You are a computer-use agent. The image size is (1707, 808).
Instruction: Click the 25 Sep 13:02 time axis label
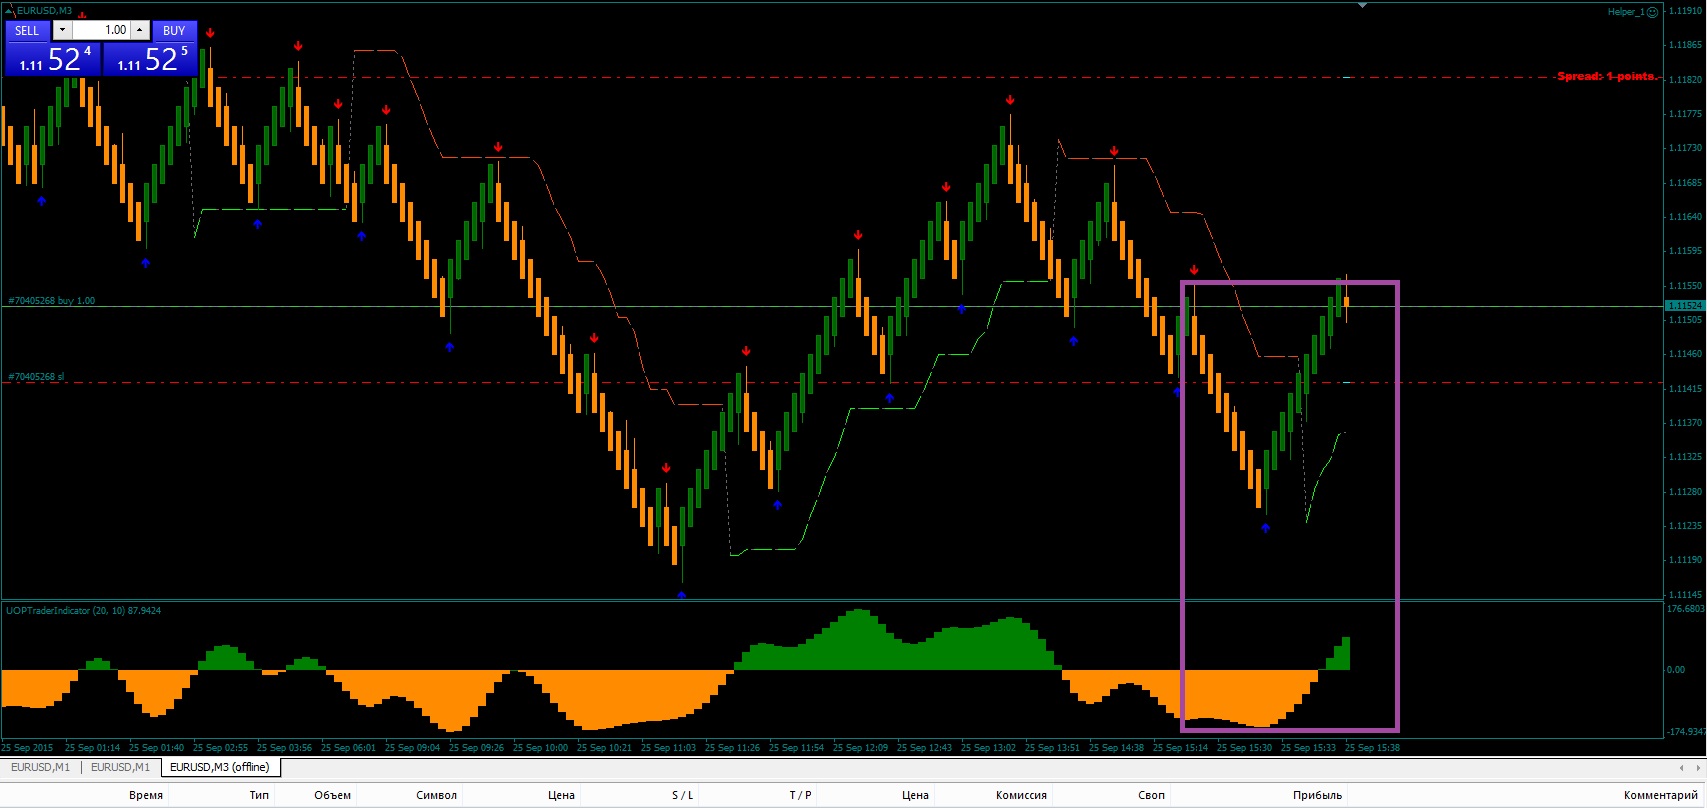point(988,747)
